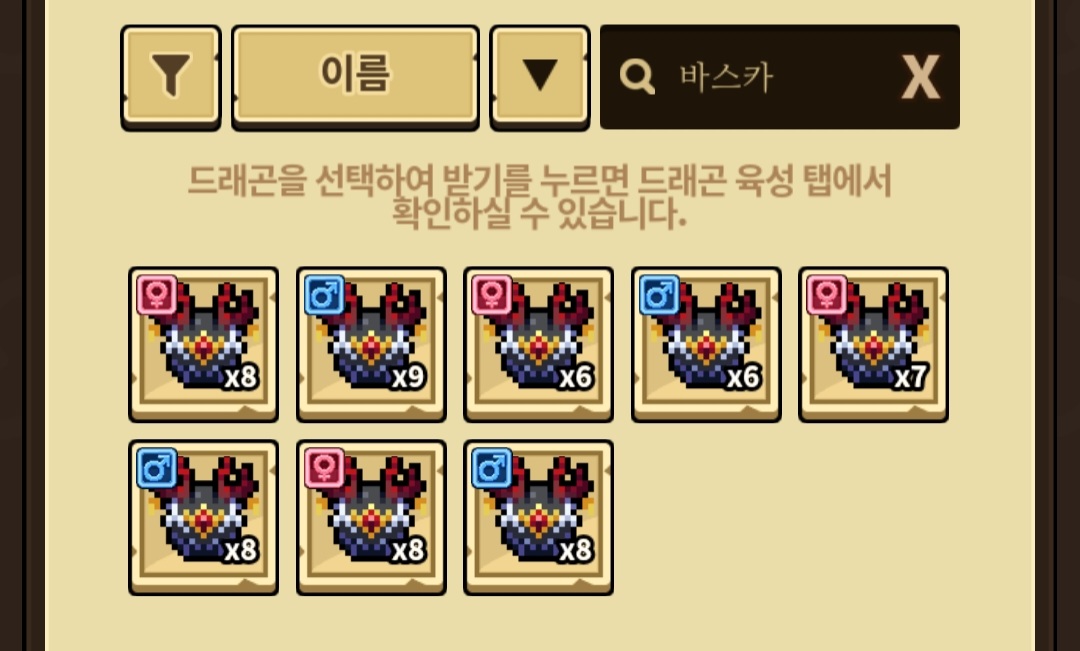Image resolution: width=1080 pixels, height=651 pixels.
Task: Toggle the sort order triangle arrow
Action: tap(540, 77)
